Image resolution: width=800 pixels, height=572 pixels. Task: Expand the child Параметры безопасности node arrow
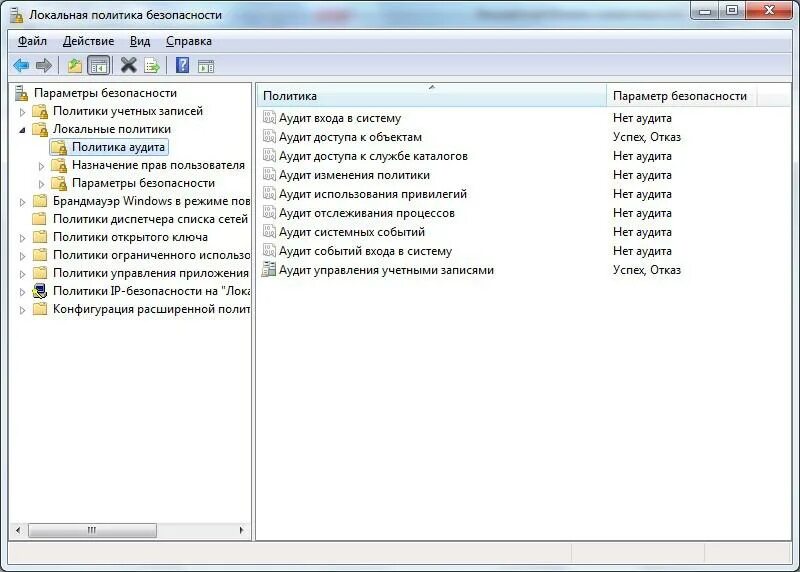[x=41, y=184]
